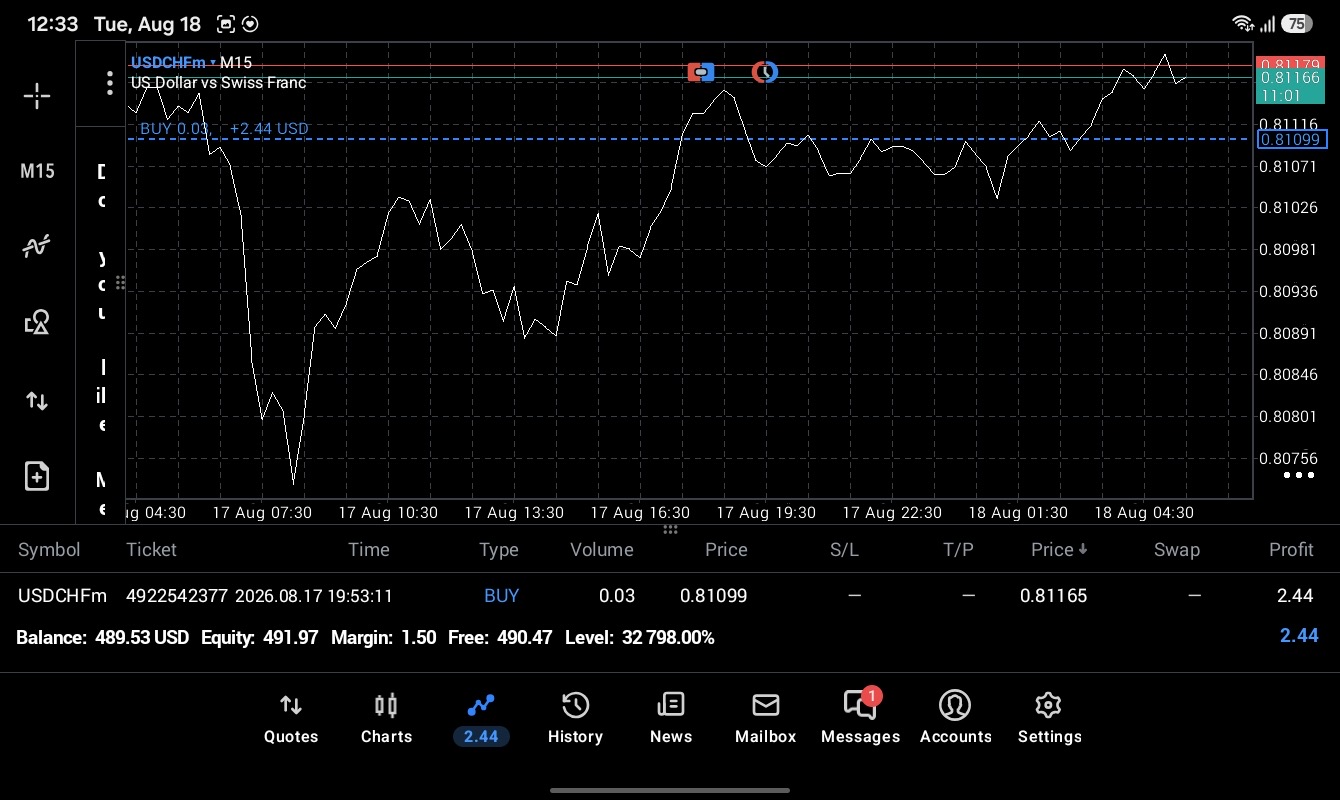Sort by the Swap column header
This screenshot has height=800, width=1340.
tap(1176, 549)
